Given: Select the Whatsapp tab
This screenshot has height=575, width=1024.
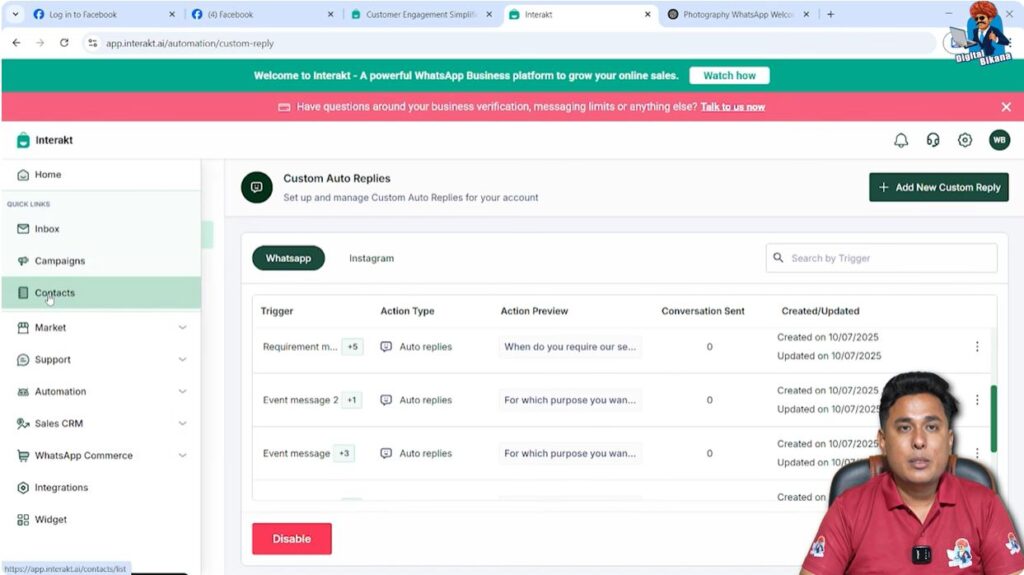Looking at the screenshot, I should click(288, 258).
